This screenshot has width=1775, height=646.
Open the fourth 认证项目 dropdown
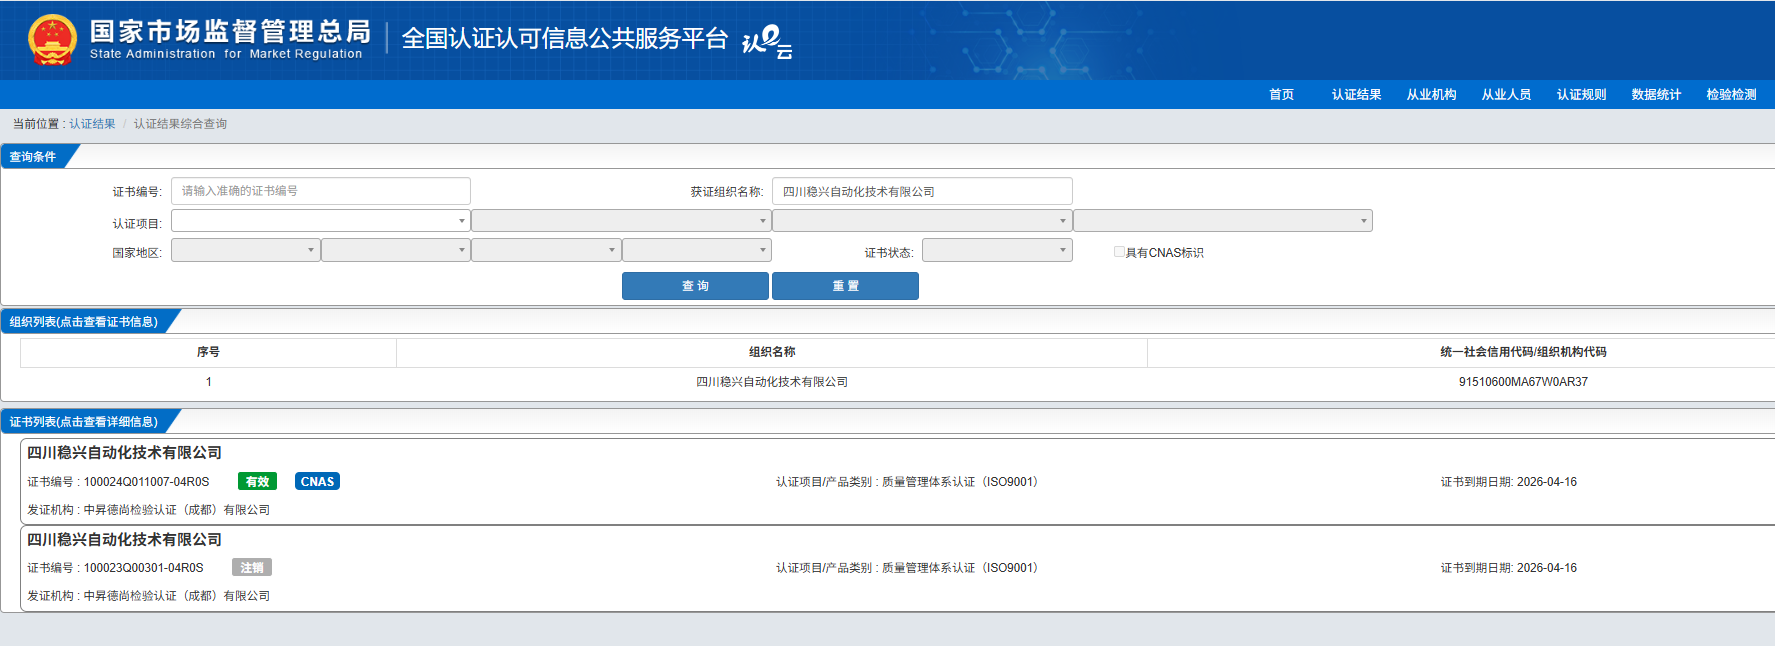point(1223,220)
